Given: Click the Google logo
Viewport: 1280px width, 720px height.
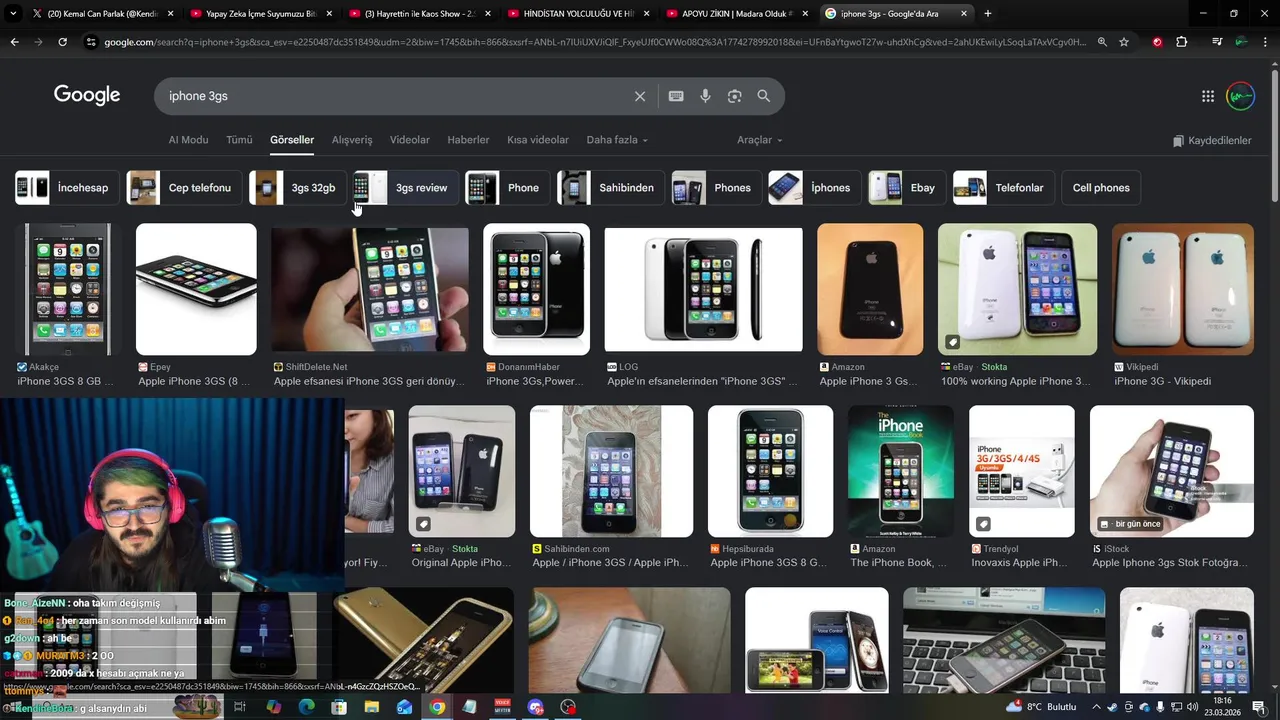Looking at the screenshot, I should [87, 95].
